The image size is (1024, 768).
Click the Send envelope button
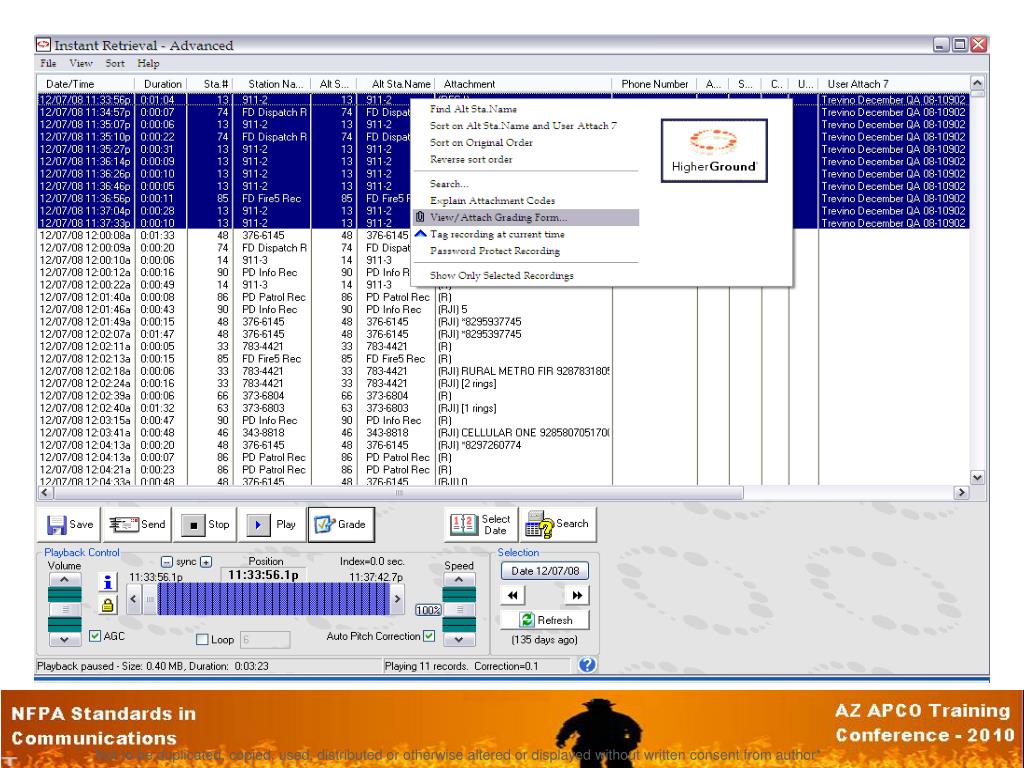click(x=137, y=524)
